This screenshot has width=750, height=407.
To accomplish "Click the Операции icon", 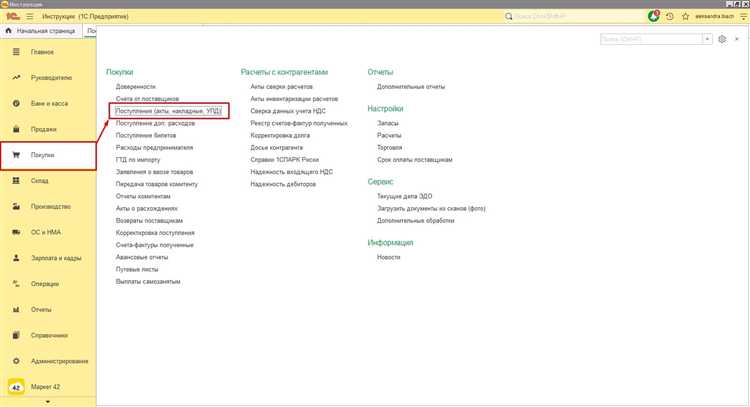I will point(16,284).
